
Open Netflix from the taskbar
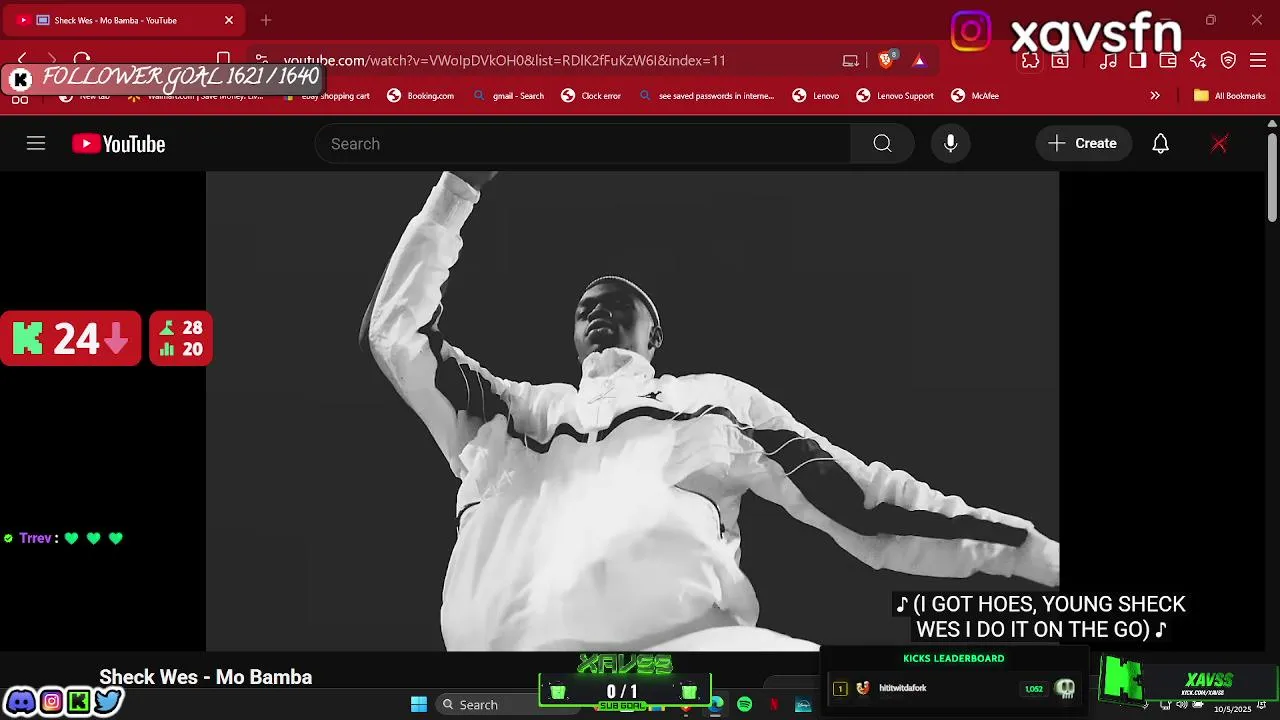click(774, 705)
